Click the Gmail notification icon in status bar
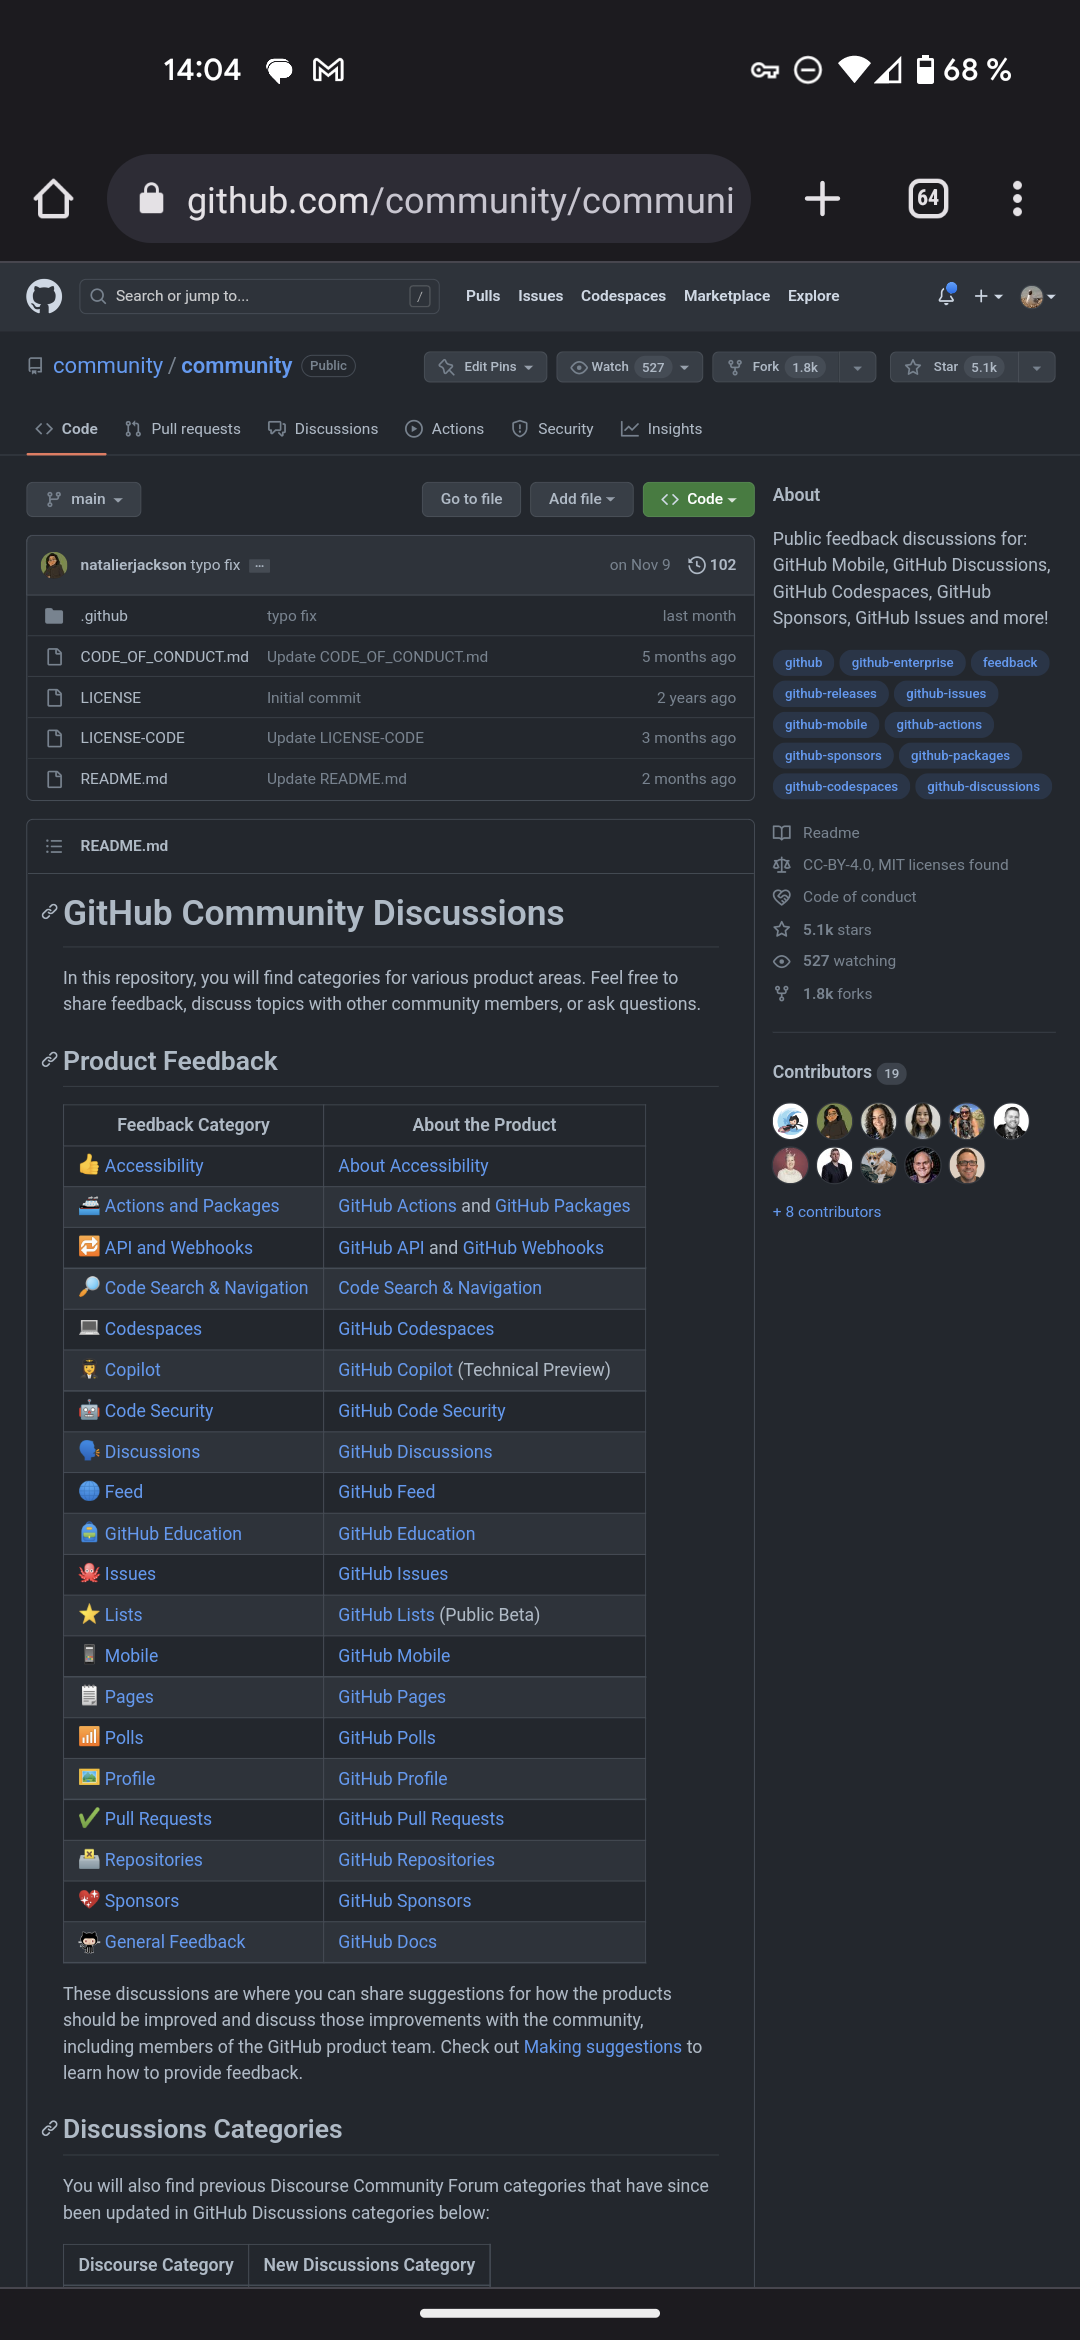Image resolution: width=1080 pixels, height=2340 pixels. (x=328, y=70)
